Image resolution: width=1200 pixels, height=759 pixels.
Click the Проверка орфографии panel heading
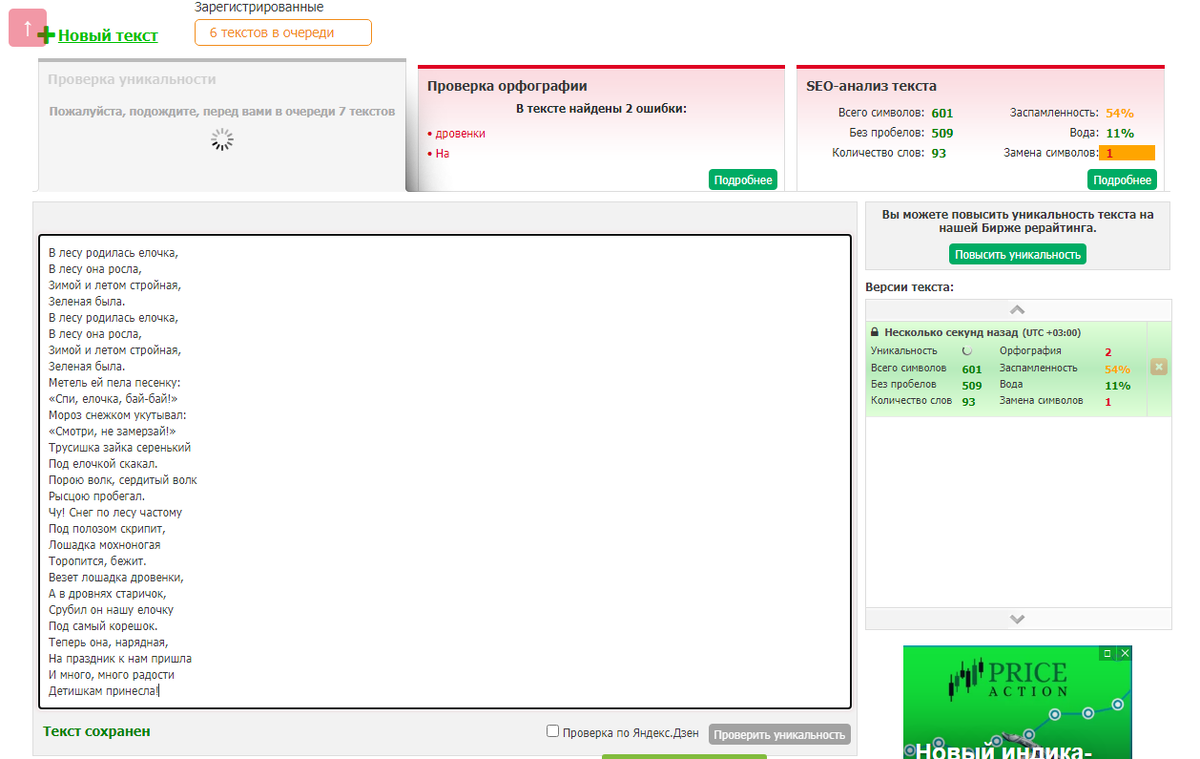(507, 86)
